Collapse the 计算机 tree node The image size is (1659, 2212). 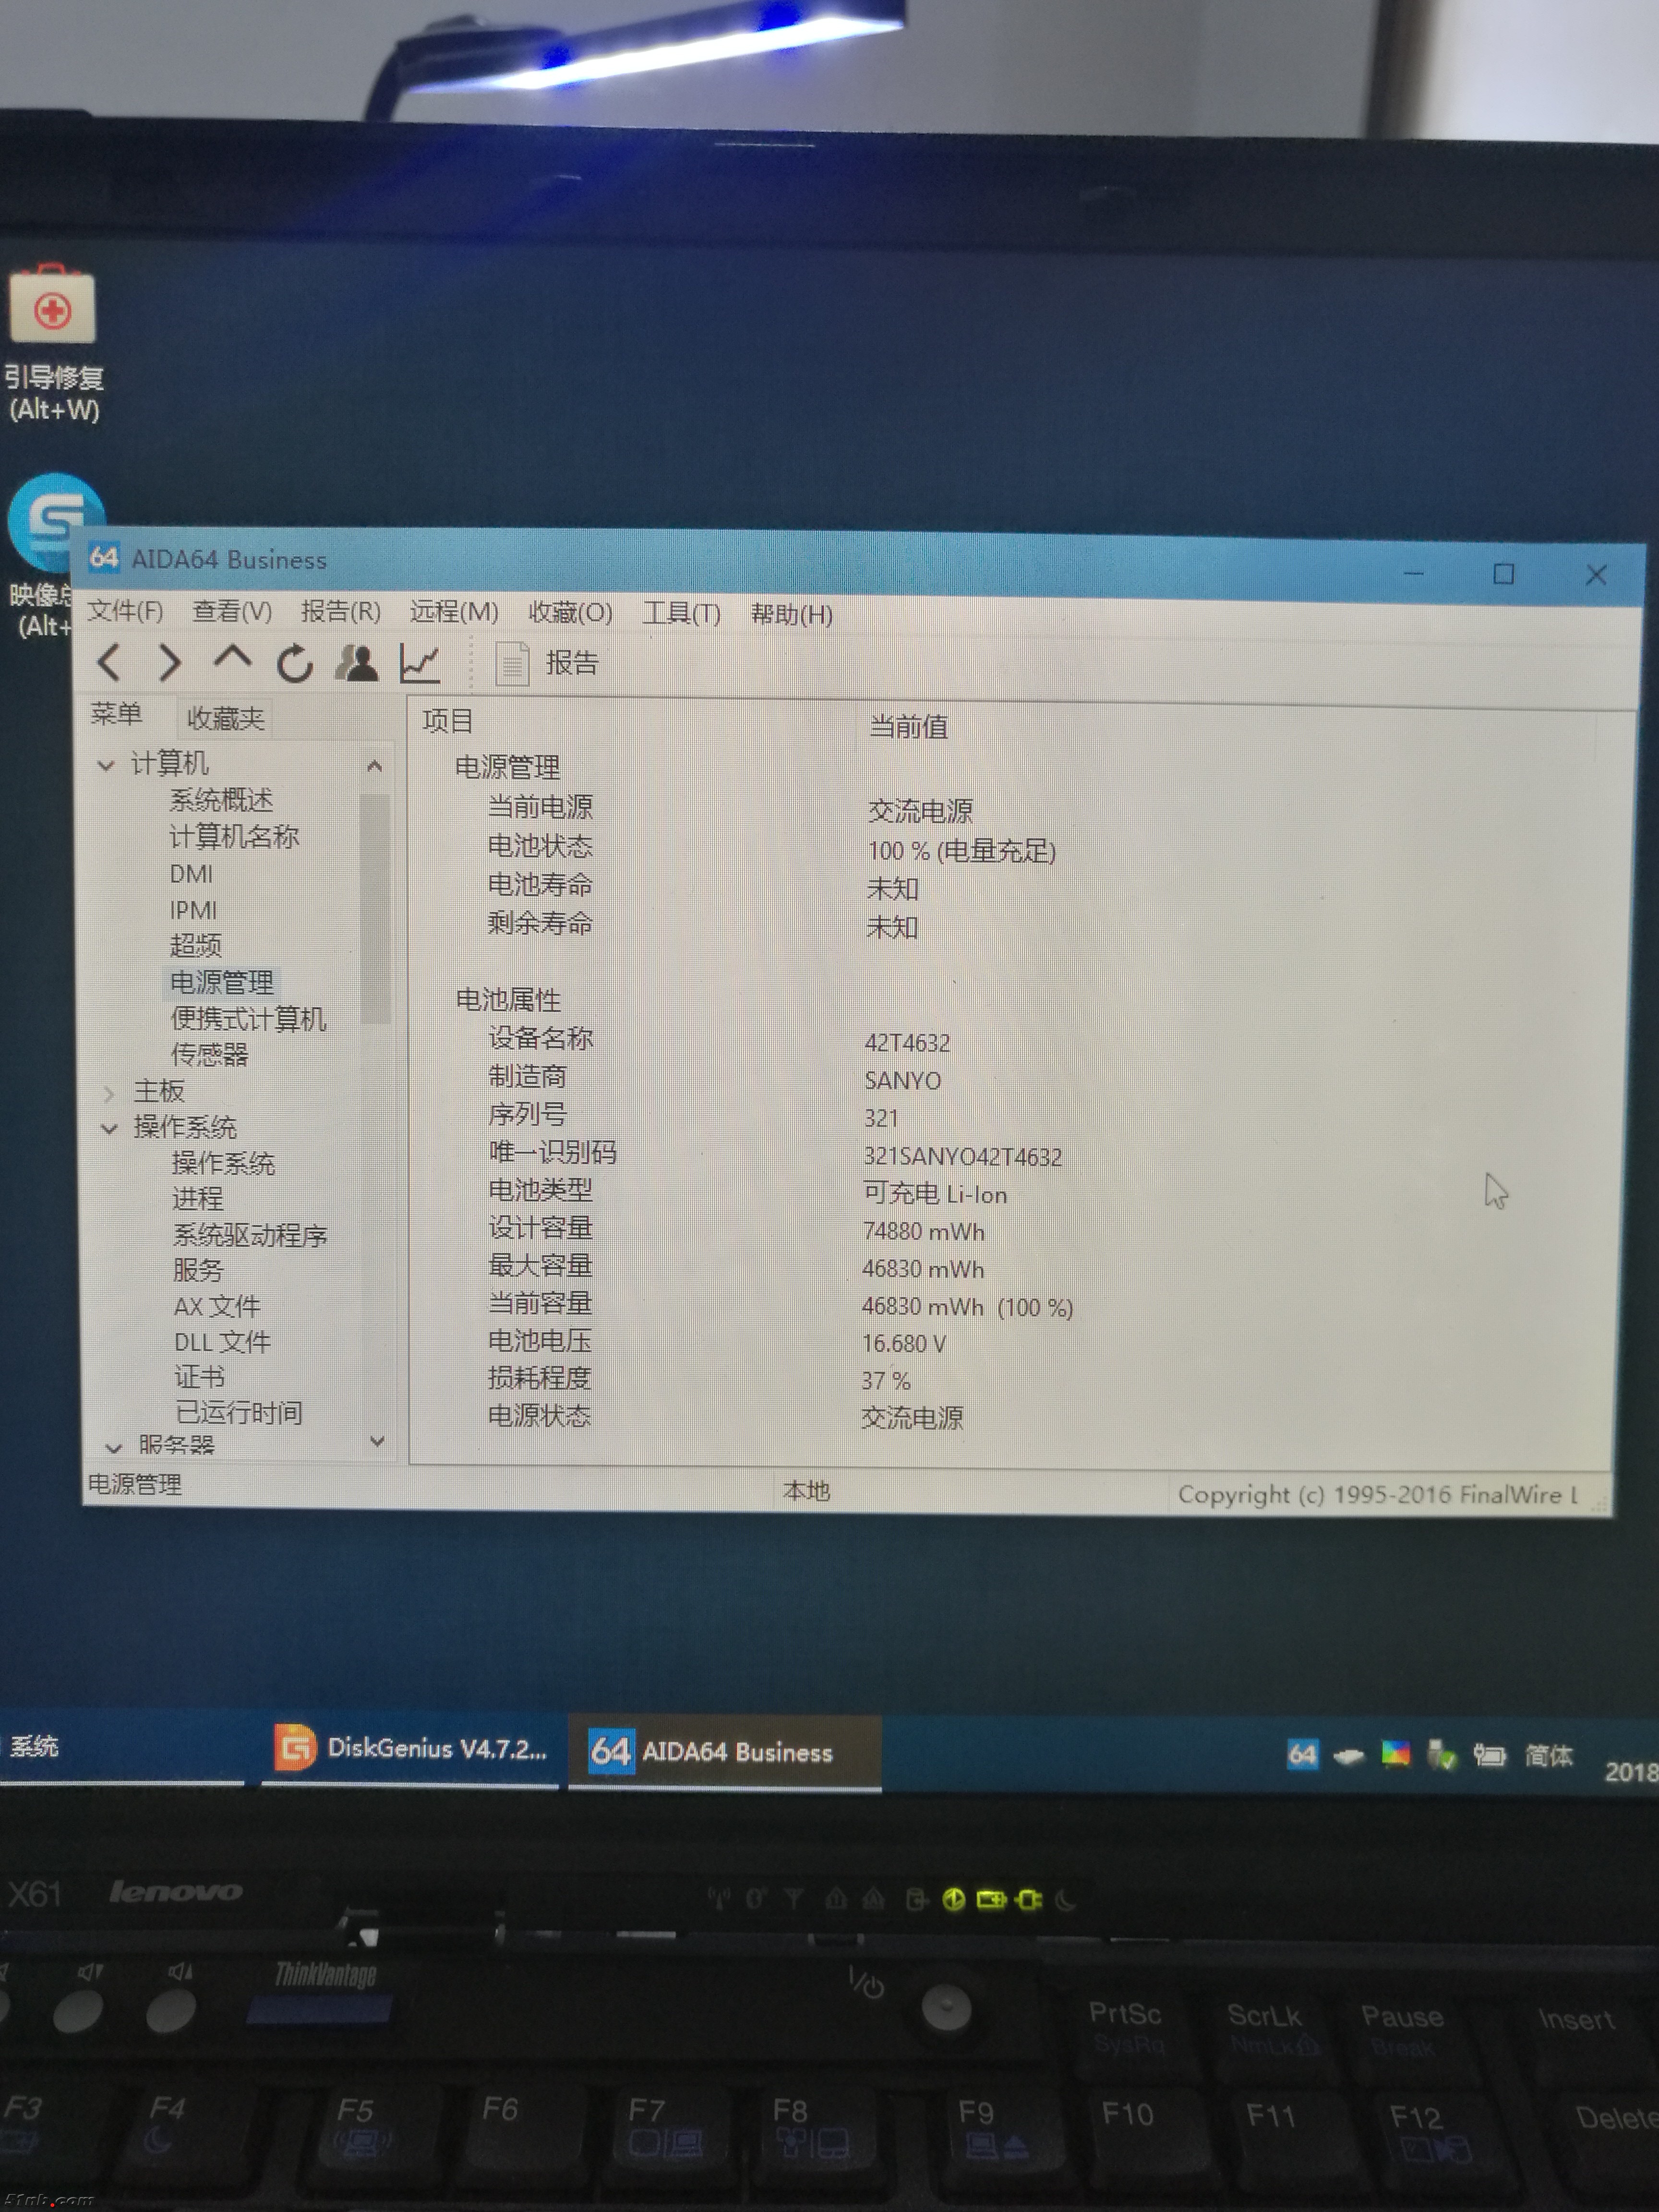click(x=106, y=765)
